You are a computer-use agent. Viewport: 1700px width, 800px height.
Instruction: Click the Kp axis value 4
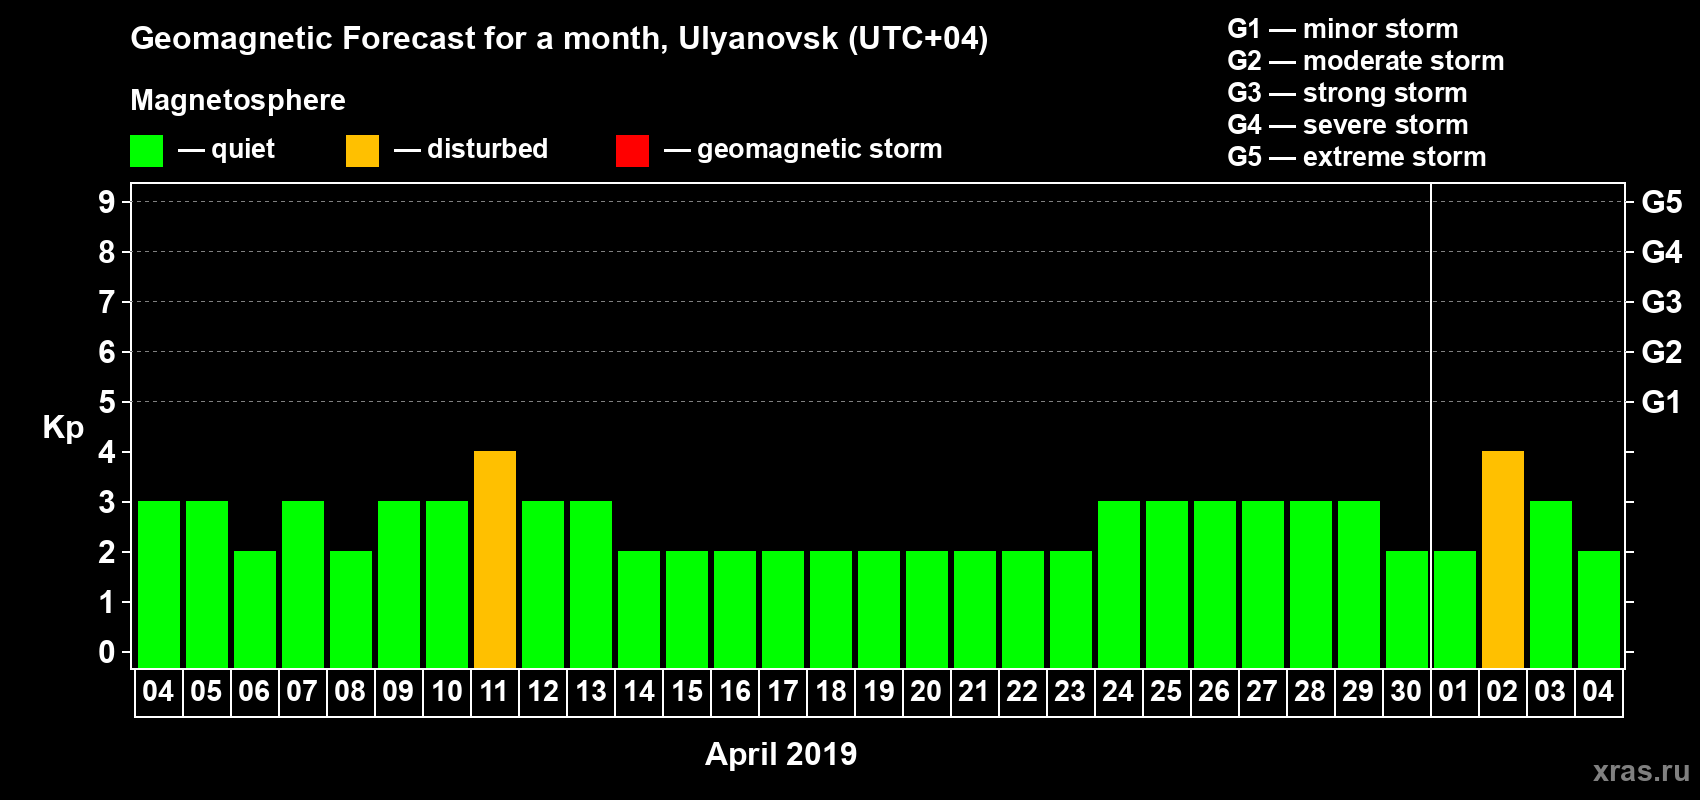(x=107, y=452)
